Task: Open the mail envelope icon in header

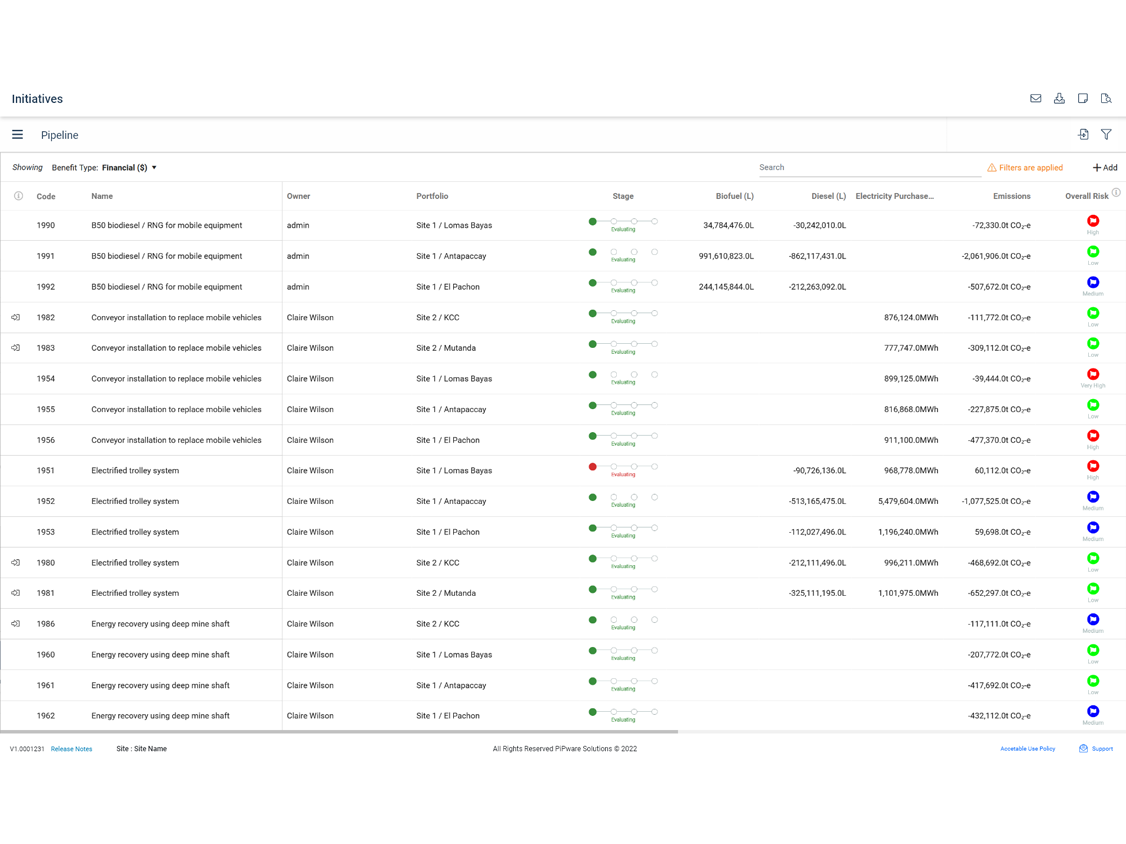Action: point(1035,99)
